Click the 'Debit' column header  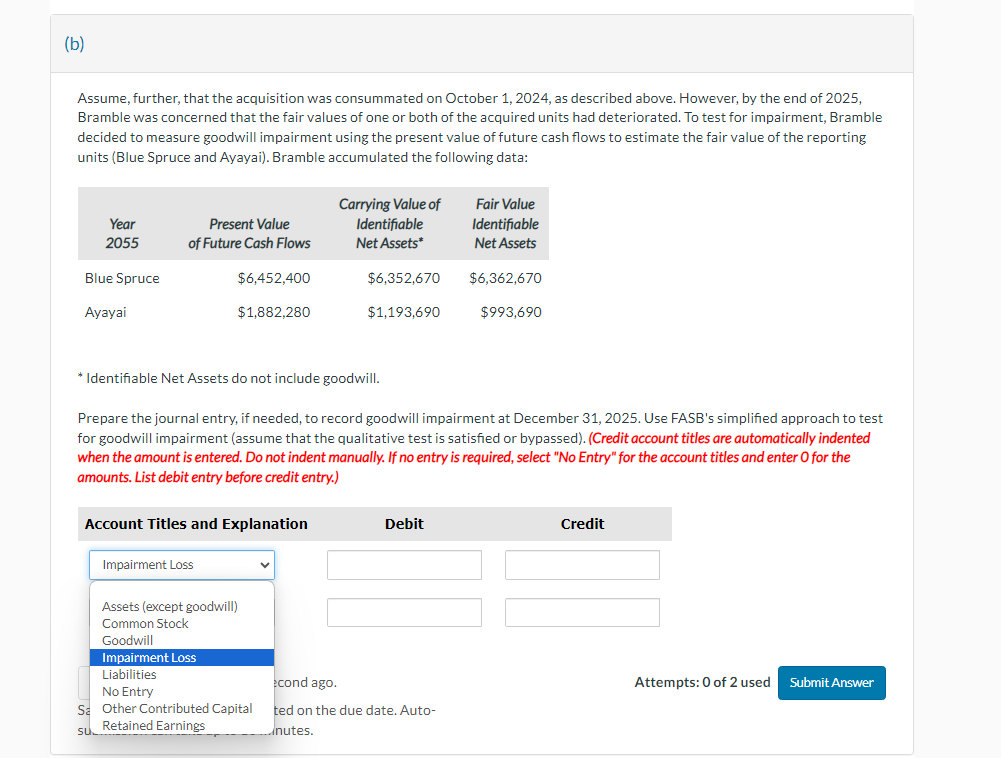click(404, 524)
